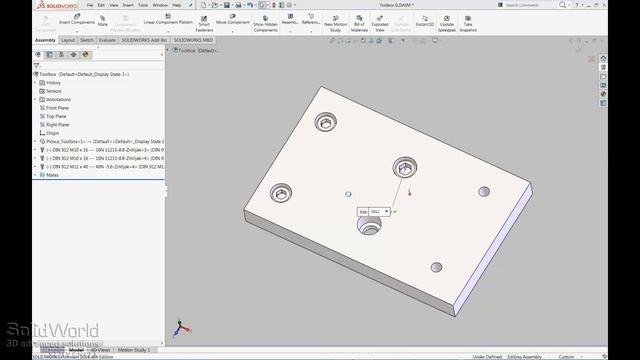The height and width of the screenshot is (360, 640).
Task: Expand the DIN 912 M12 x 40 node
Action: point(35,167)
